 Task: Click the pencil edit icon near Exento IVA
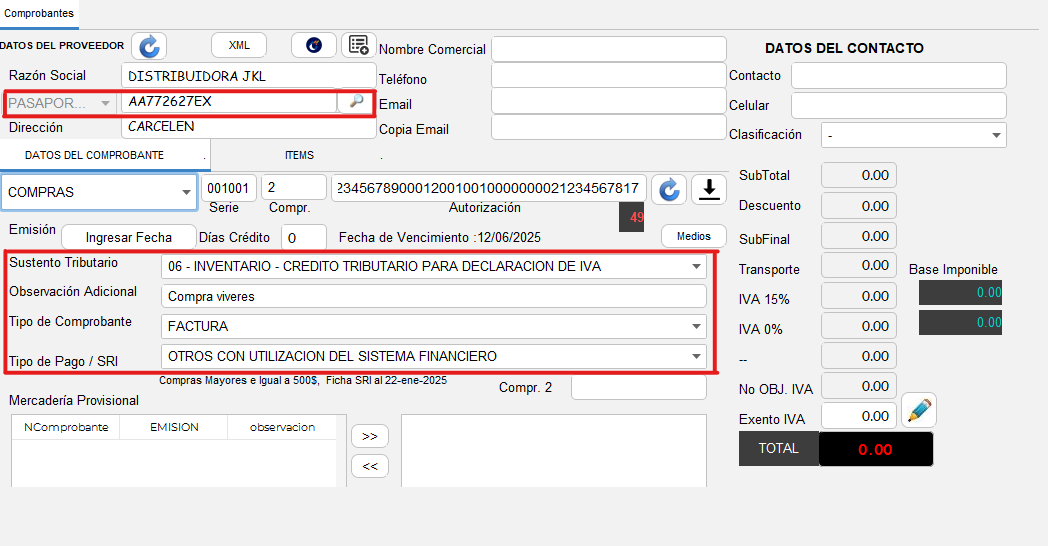pyautogui.click(x=918, y=410)
